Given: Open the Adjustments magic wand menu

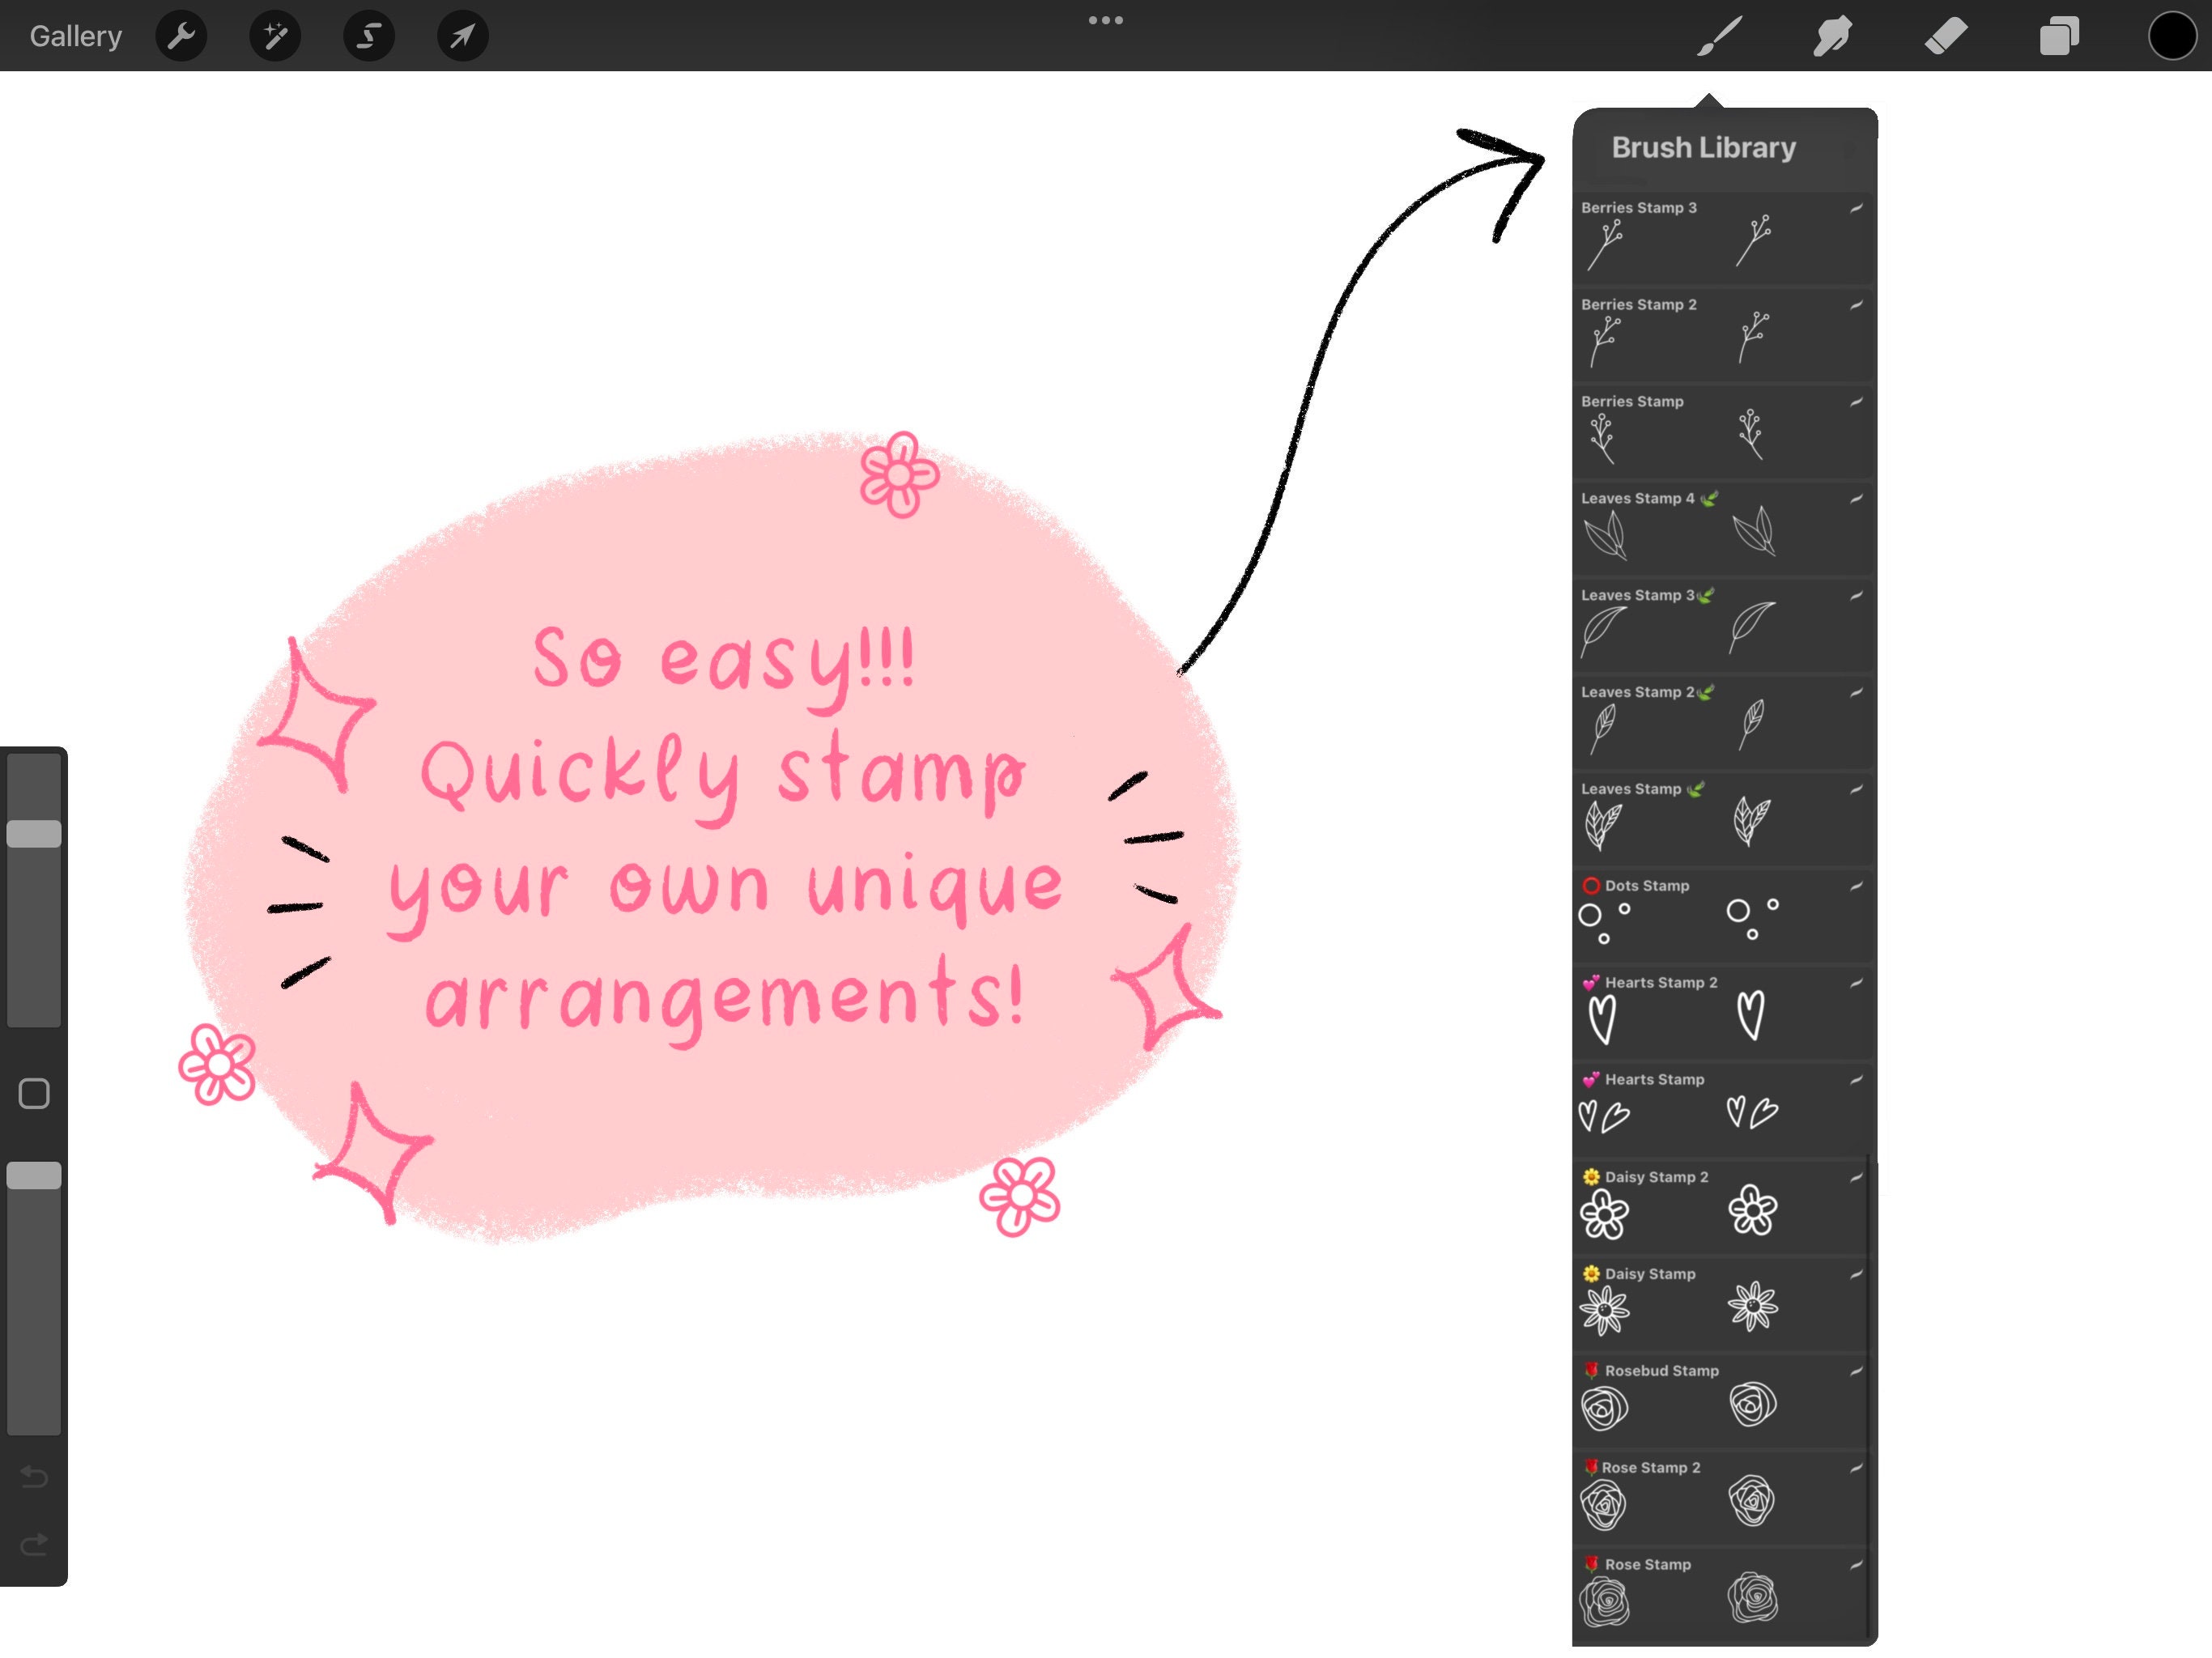Looking at the screenshot, I should [x=275, y=37].
